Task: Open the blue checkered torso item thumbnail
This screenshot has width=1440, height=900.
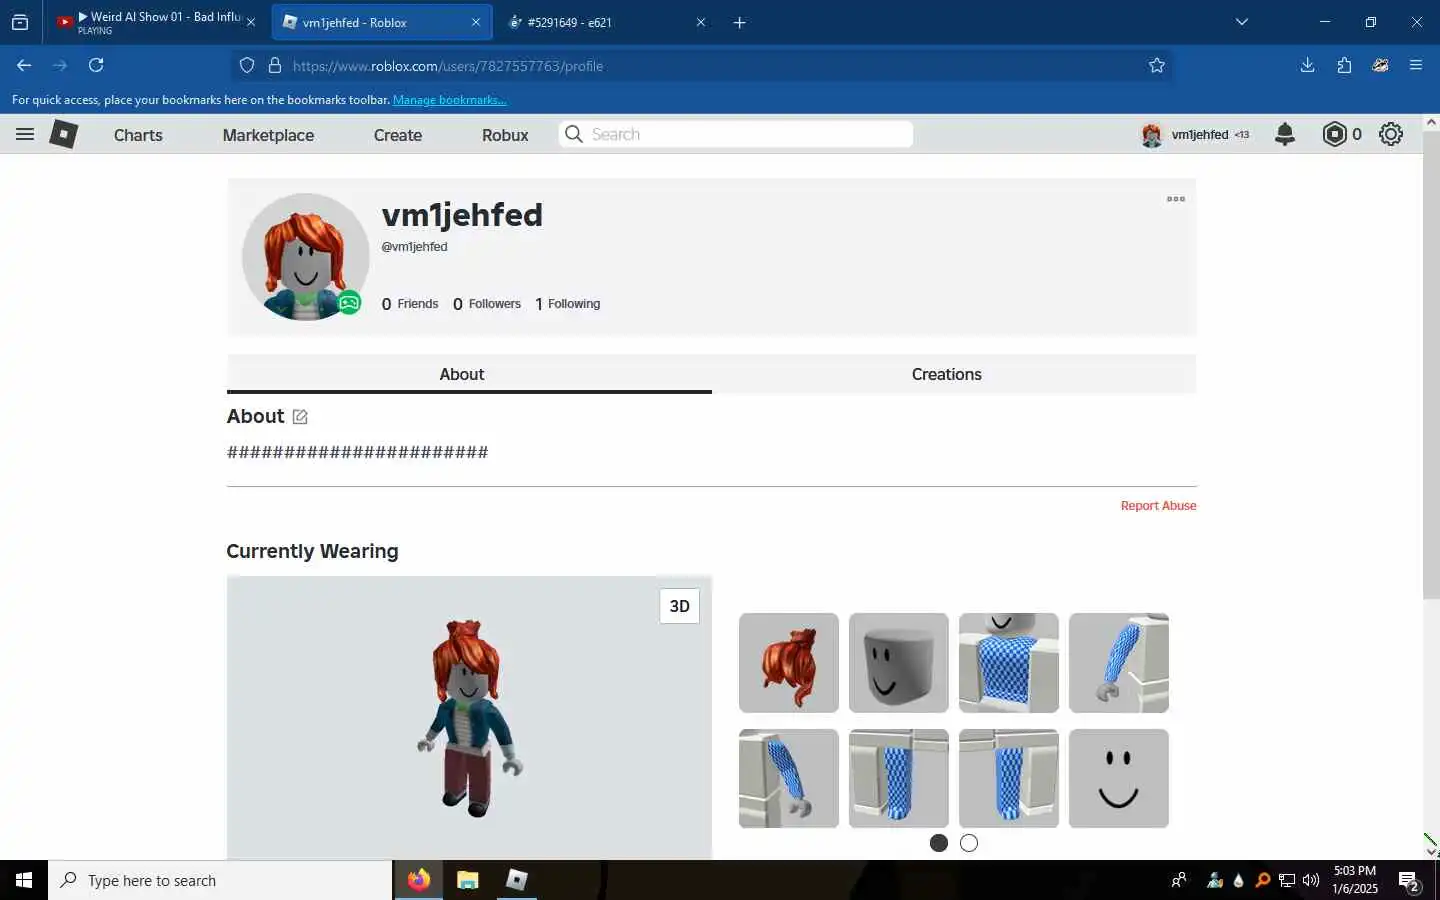Action: coord(1009,663)
